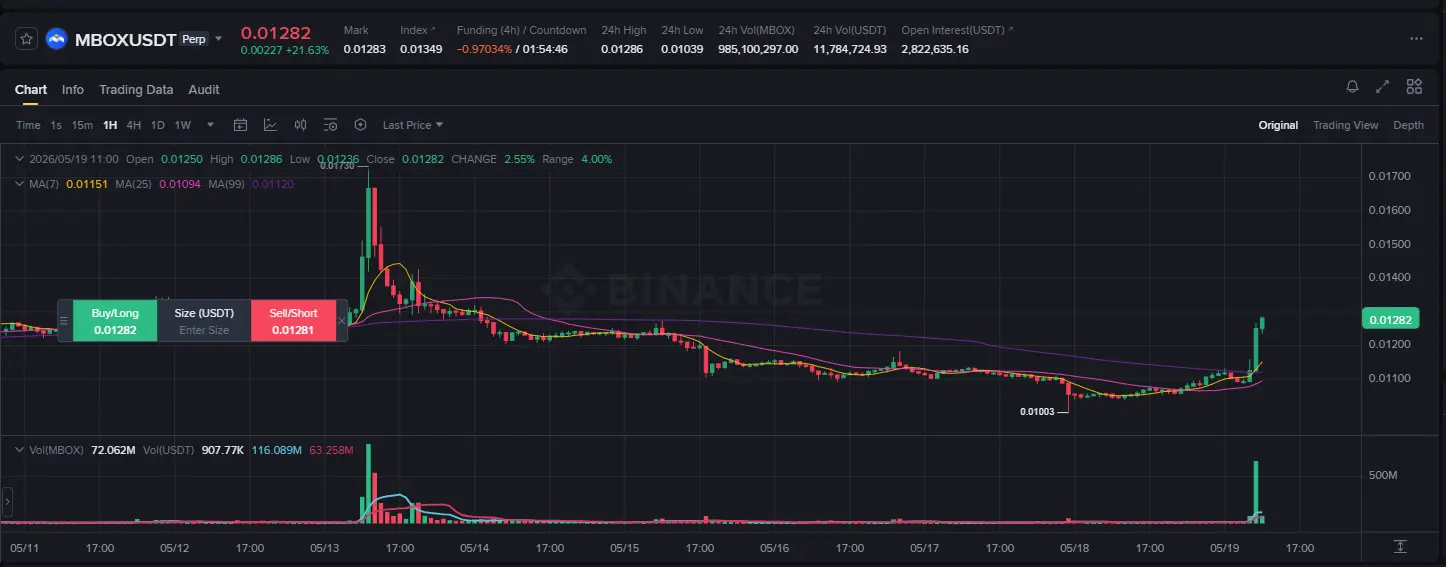
Task: Open MBOXUSDT symbol selector dropdown arrow
Action: (219, 39)
